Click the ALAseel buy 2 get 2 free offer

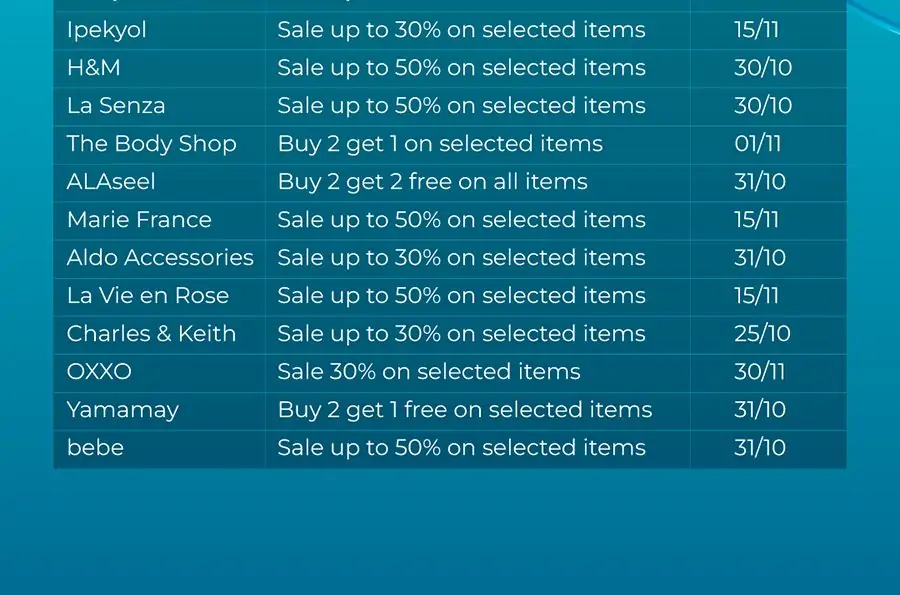click(433, 182)
